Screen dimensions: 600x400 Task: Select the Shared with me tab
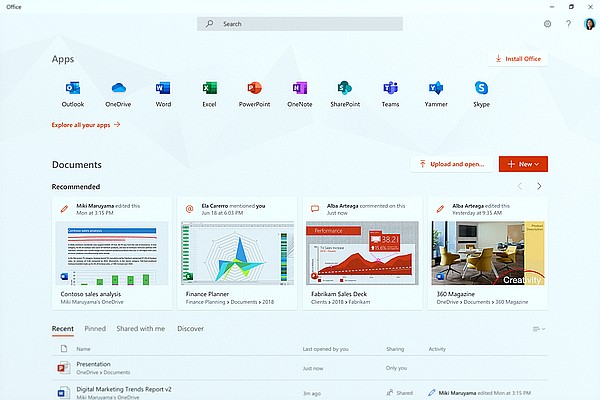tap(140, 328)
